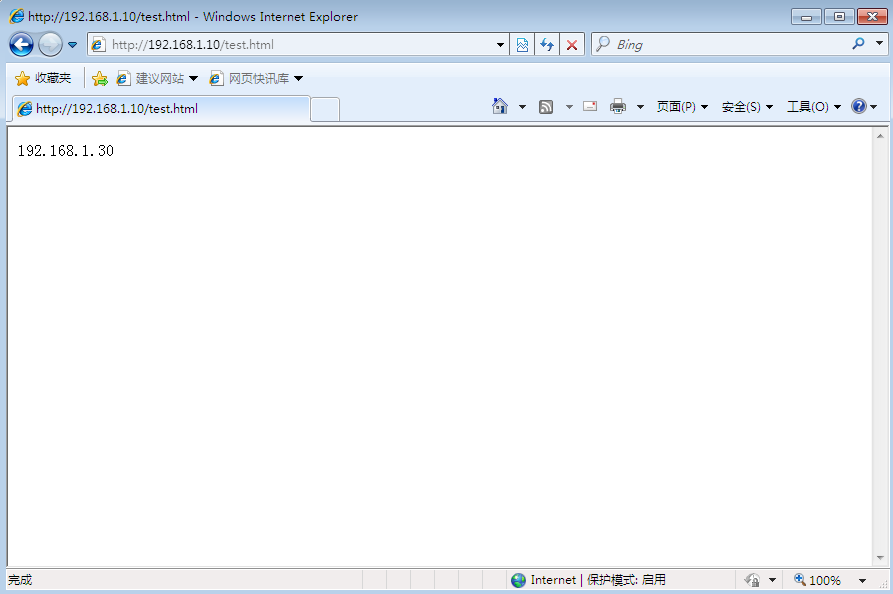The height and width of the screenshot is (594, 893).
Task: Restore down the Internet Explorer window
Action: 839,17
